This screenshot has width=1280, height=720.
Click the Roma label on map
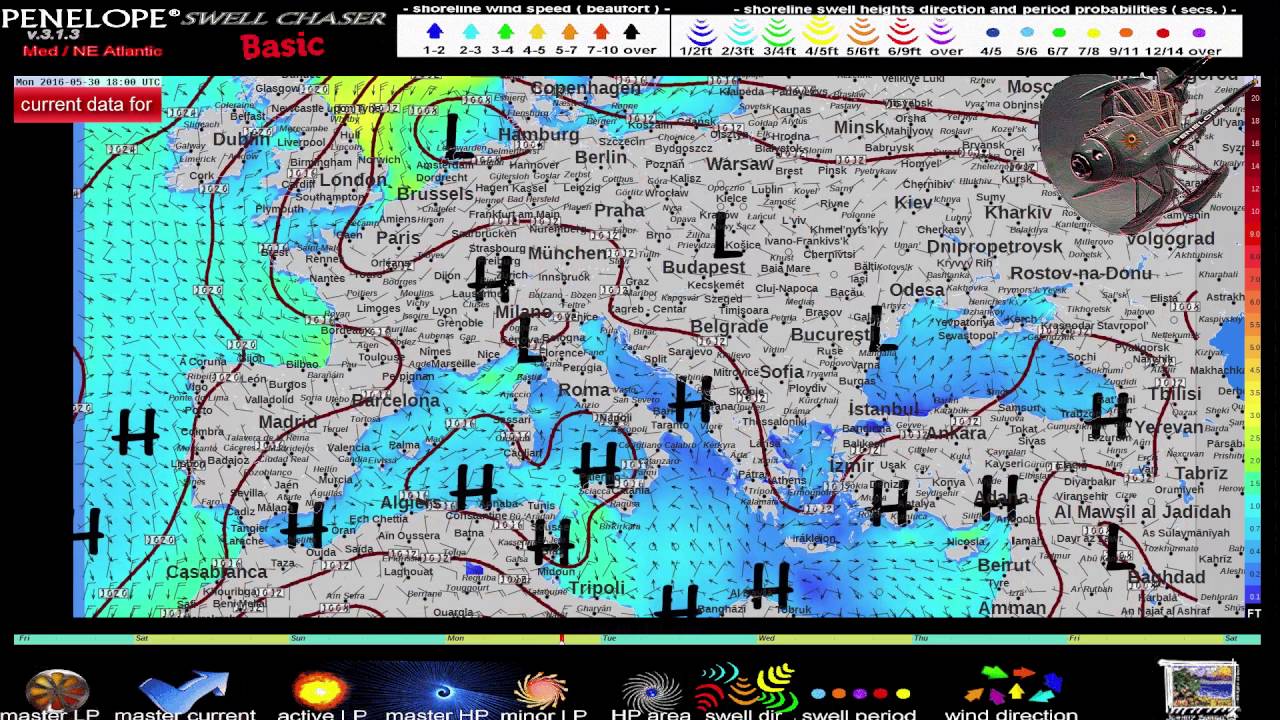click(x=584, y=390)
